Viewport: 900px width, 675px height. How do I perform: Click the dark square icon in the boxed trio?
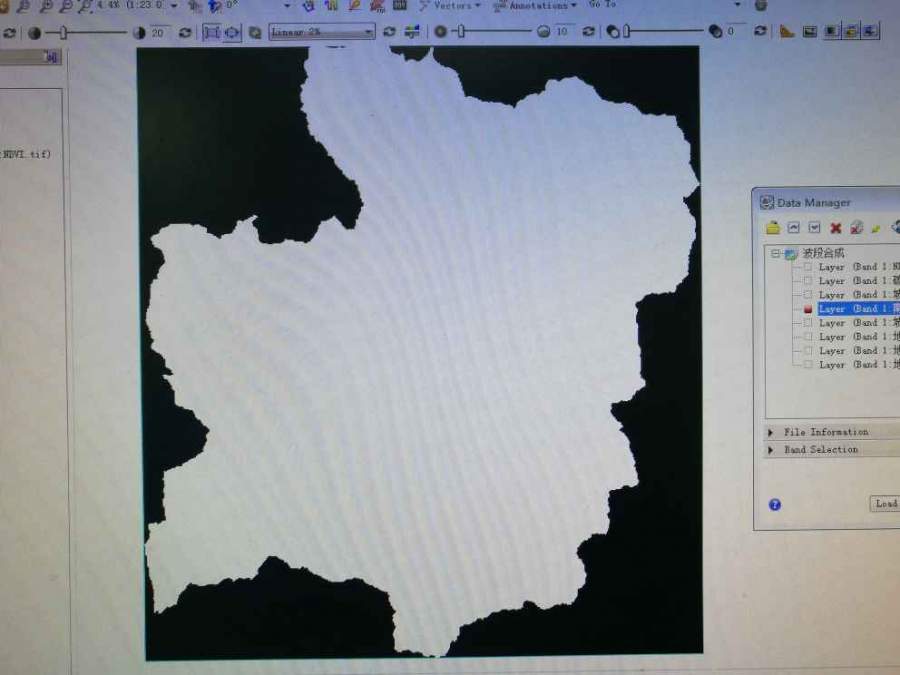pyautogui.click(x=832, y=30)
